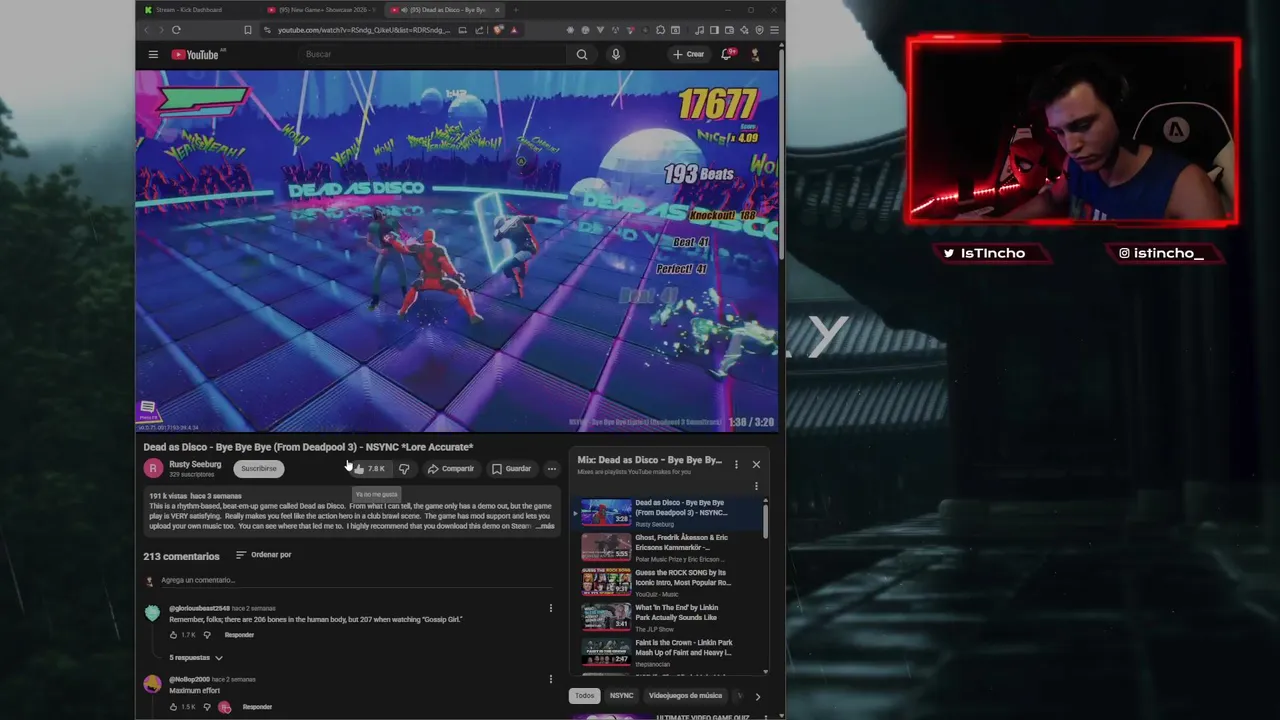Select the Videojuegos de música chip
Image resolution: width=1280 pixels, height=720 pixels.
pyautogui.click(x=685, y=696)
